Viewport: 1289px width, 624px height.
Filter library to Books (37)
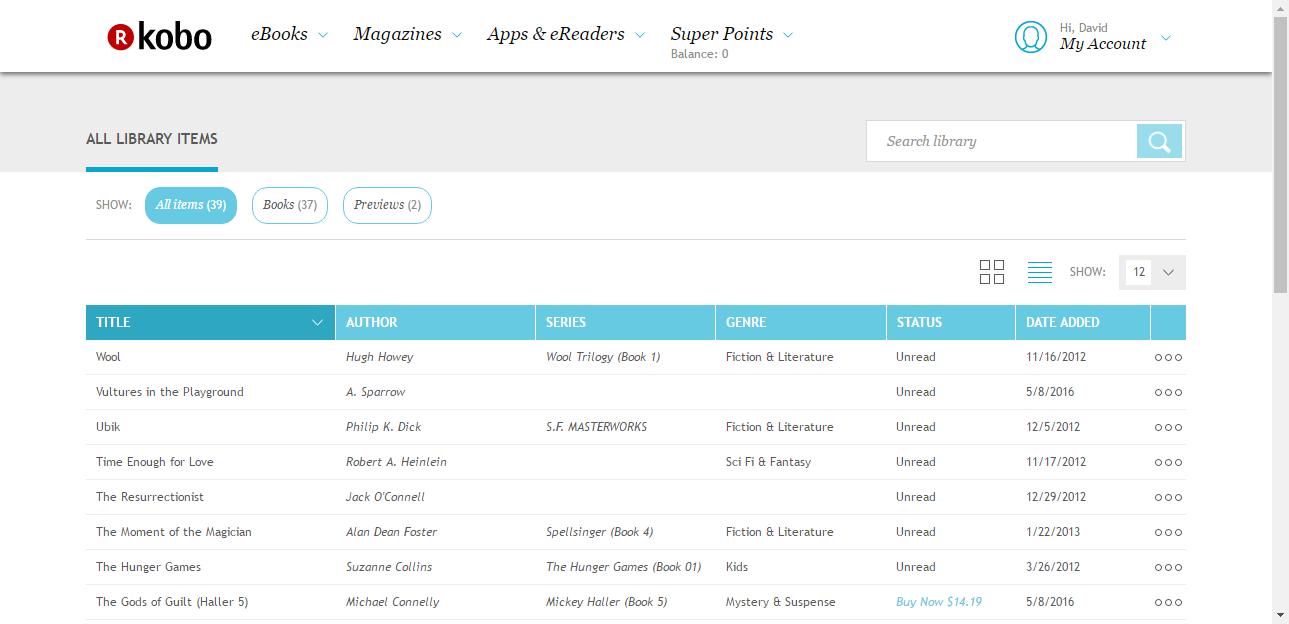pos(290,205)
